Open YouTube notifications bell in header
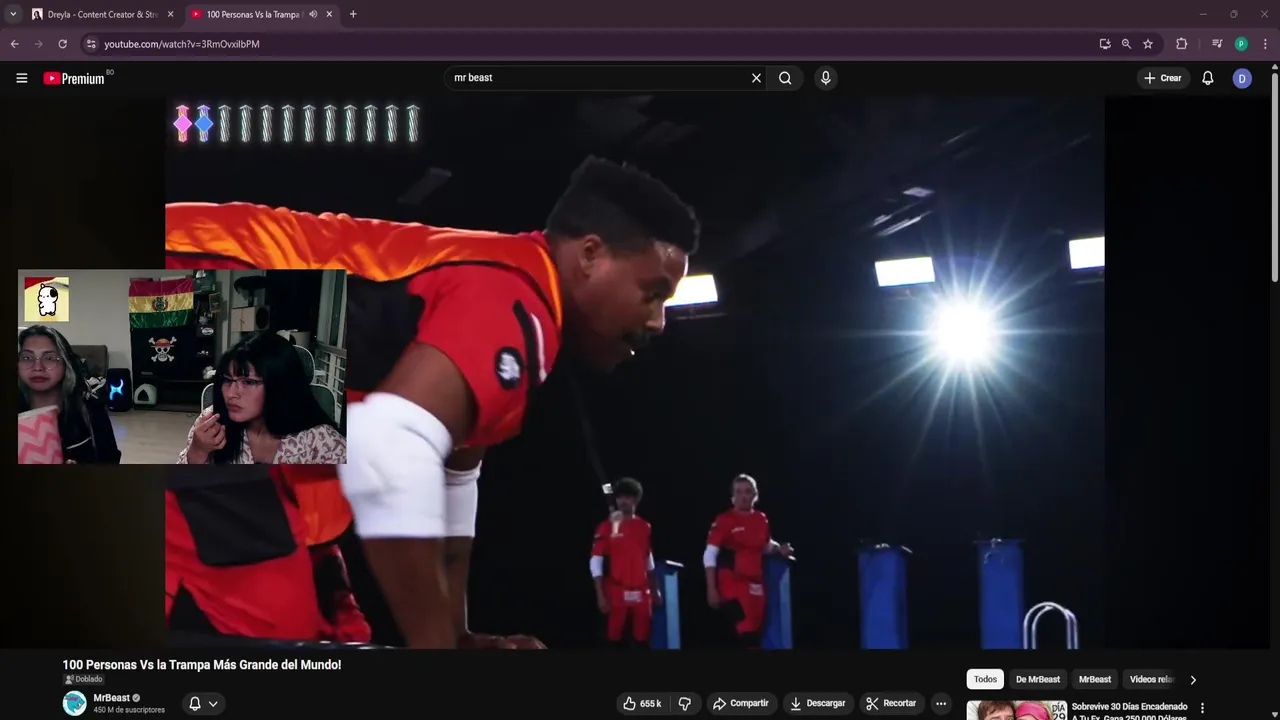The image size is (1280, 720). (x=1207, y=78)
